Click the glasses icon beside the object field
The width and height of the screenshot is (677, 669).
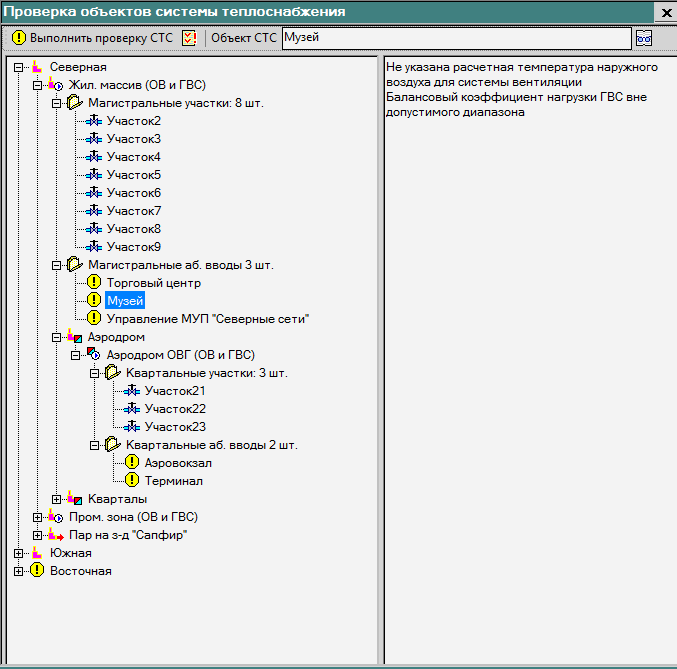point(644,38)
